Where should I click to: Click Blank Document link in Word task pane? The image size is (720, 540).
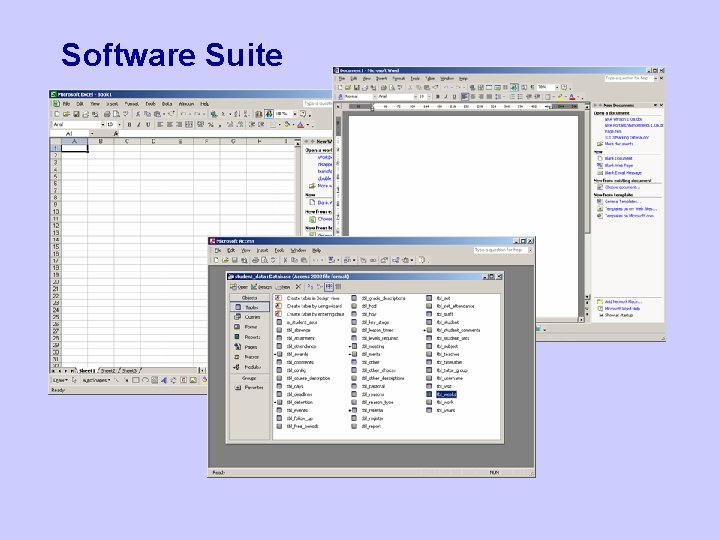click(x=619, y=158)
